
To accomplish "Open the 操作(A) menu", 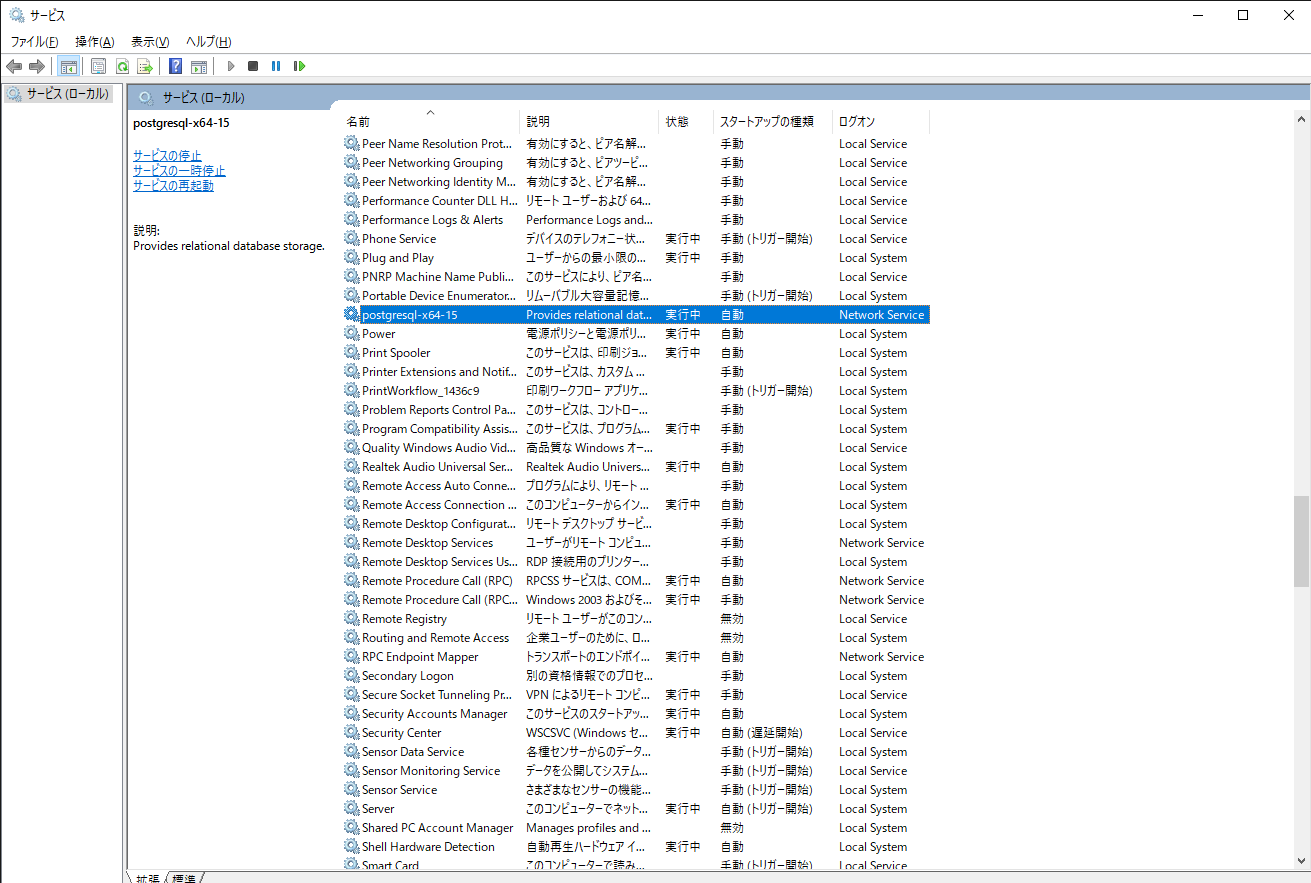I will (95, 42).
